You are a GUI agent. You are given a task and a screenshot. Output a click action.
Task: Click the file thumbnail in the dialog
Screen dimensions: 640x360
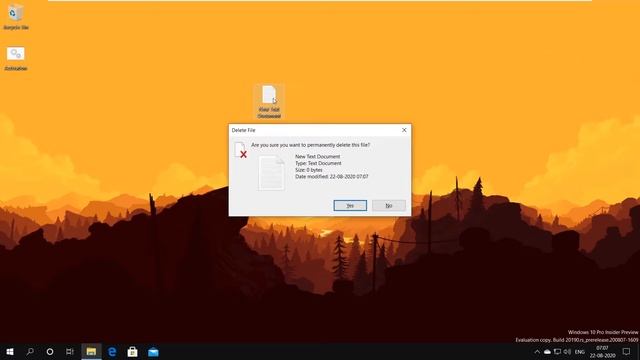tap(271, 173)
